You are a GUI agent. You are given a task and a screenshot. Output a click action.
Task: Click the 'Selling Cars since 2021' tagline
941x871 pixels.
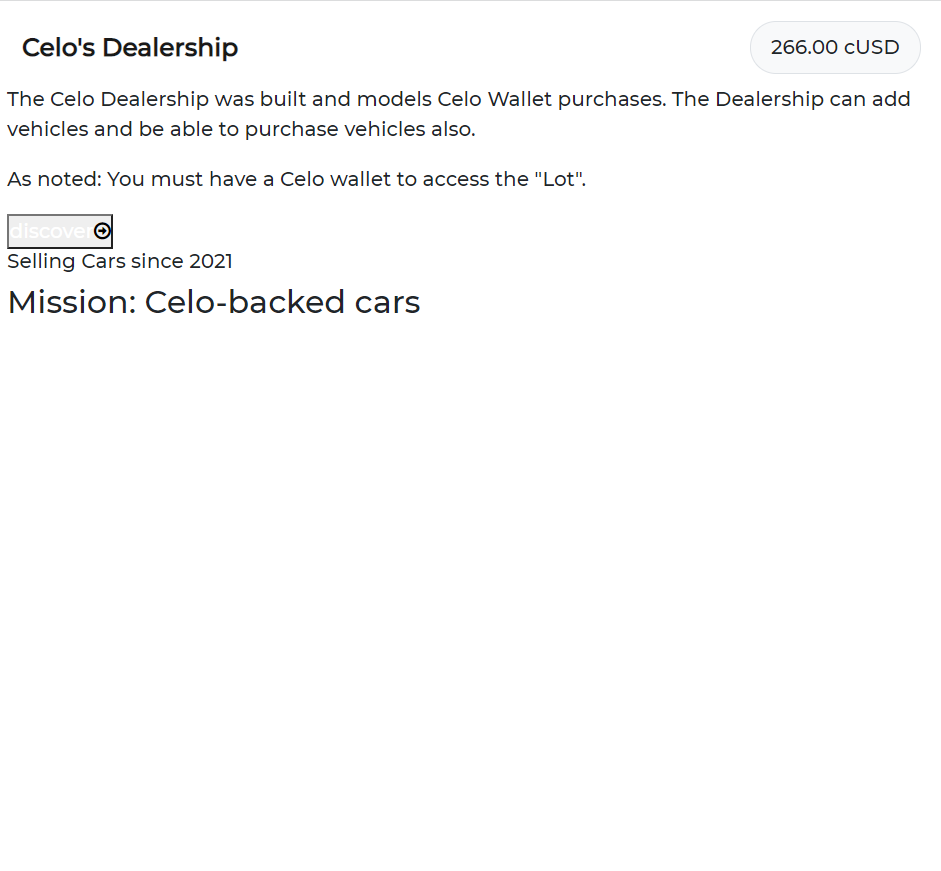[119, 261]
